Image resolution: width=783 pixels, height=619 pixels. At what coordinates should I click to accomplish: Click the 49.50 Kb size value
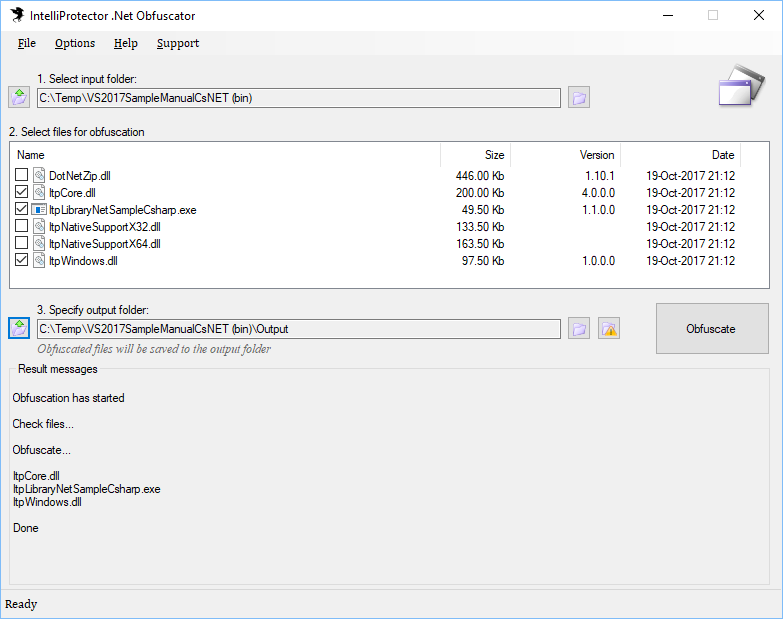click(483, 210)
